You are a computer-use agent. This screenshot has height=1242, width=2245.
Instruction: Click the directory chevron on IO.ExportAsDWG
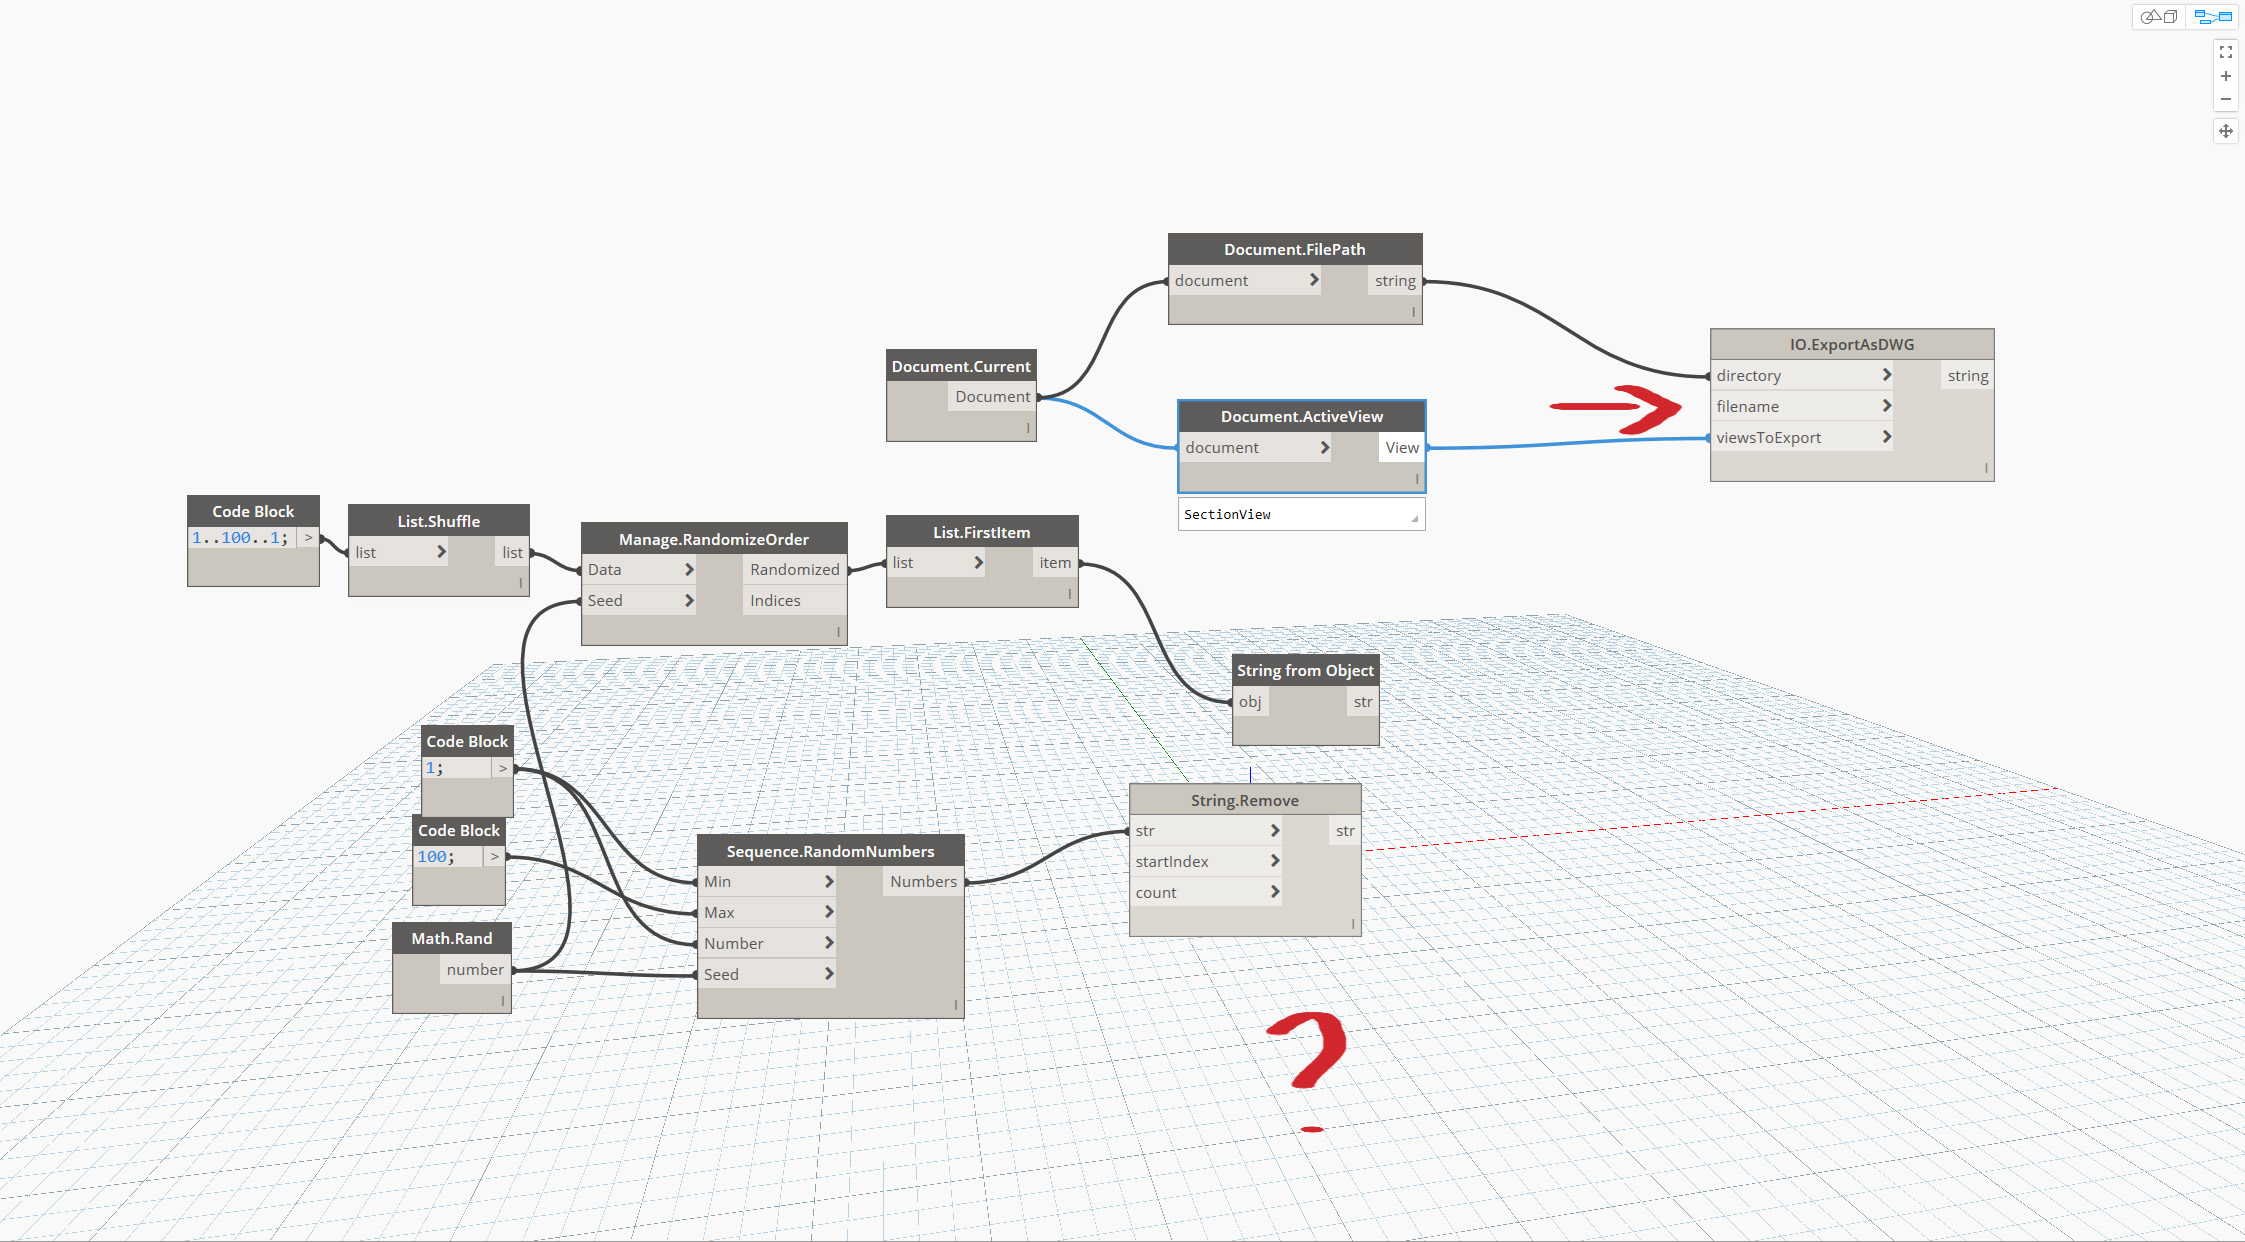(1886, 375)
